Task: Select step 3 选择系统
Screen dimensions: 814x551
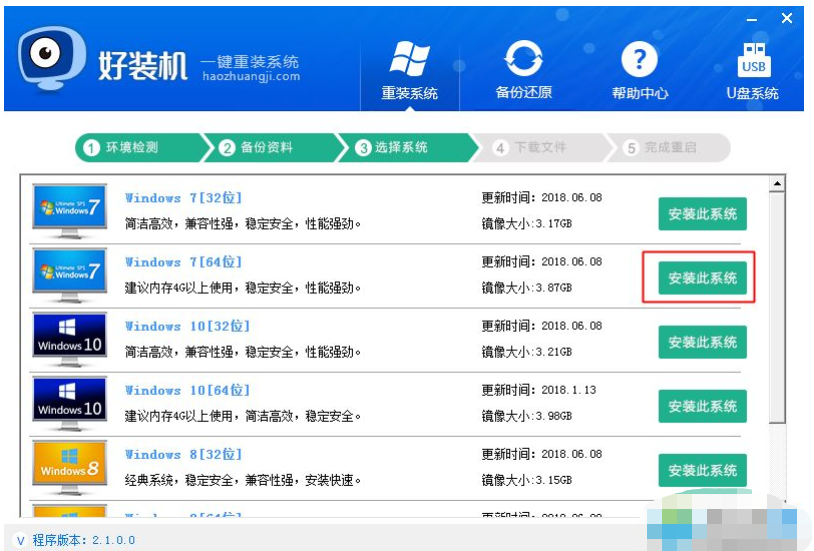Action: coord(407,147)
